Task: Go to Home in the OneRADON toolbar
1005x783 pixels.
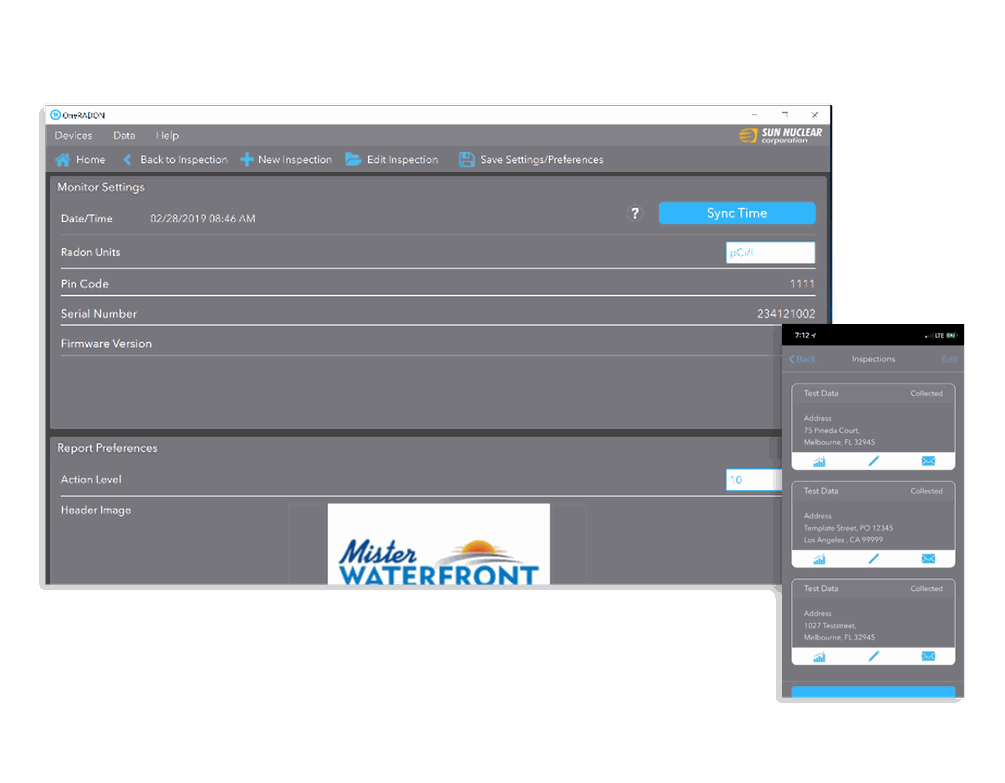Action: (x=80, y=160)
